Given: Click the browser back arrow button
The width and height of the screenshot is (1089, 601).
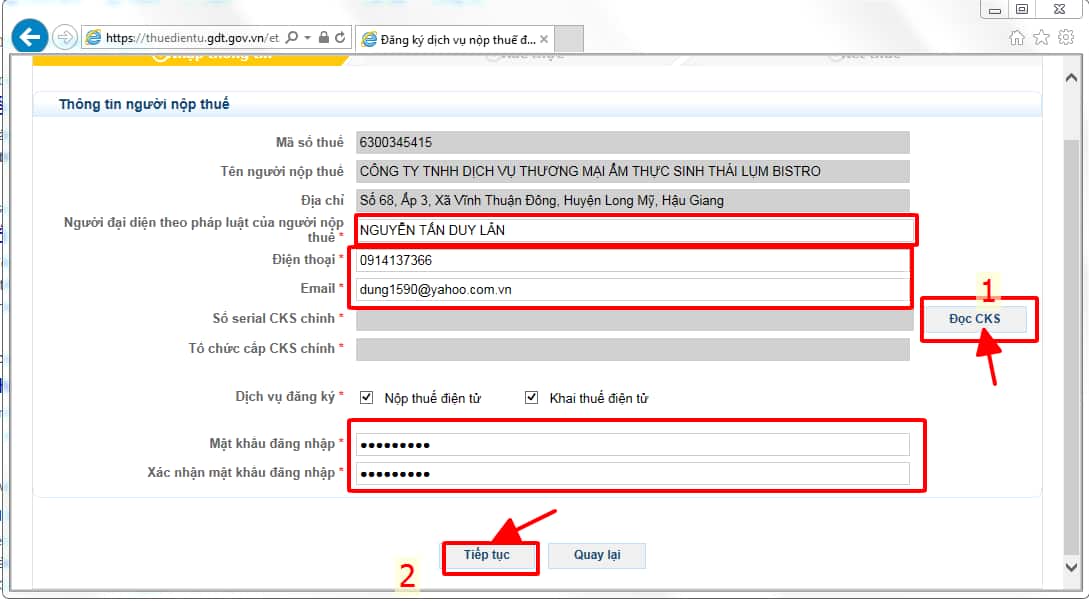Looking at the screenshot, I should 29,38.
